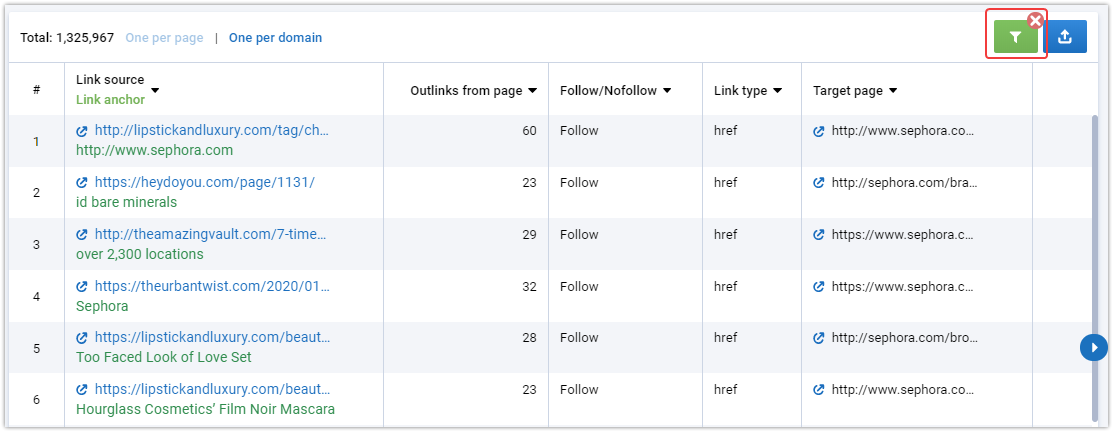Open external link icon for lipstickandluxury.com/tag source

click(82, 131)
